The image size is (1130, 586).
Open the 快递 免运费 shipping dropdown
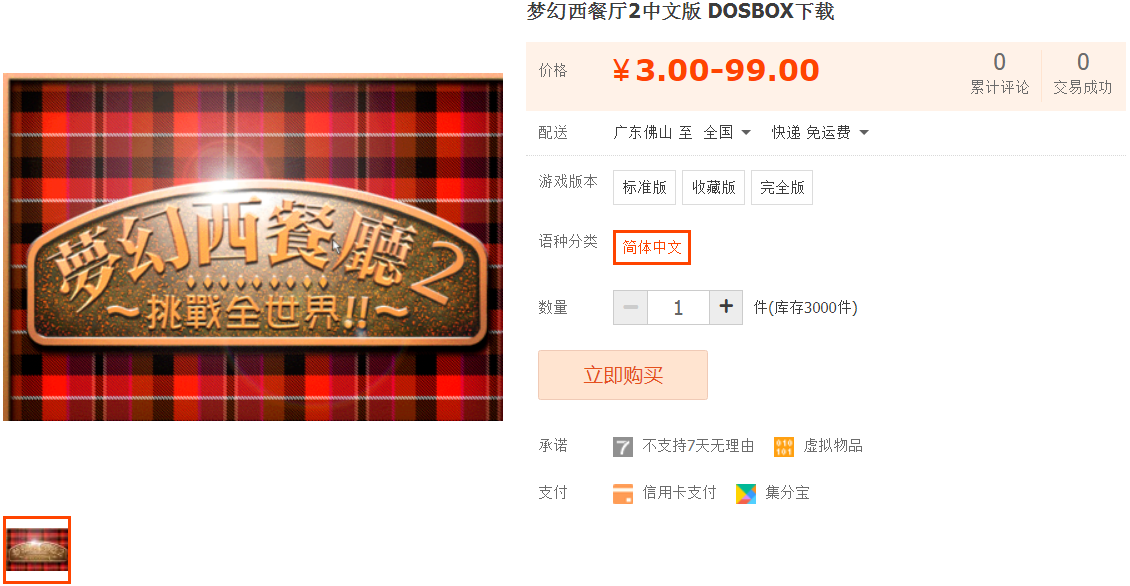820,133
